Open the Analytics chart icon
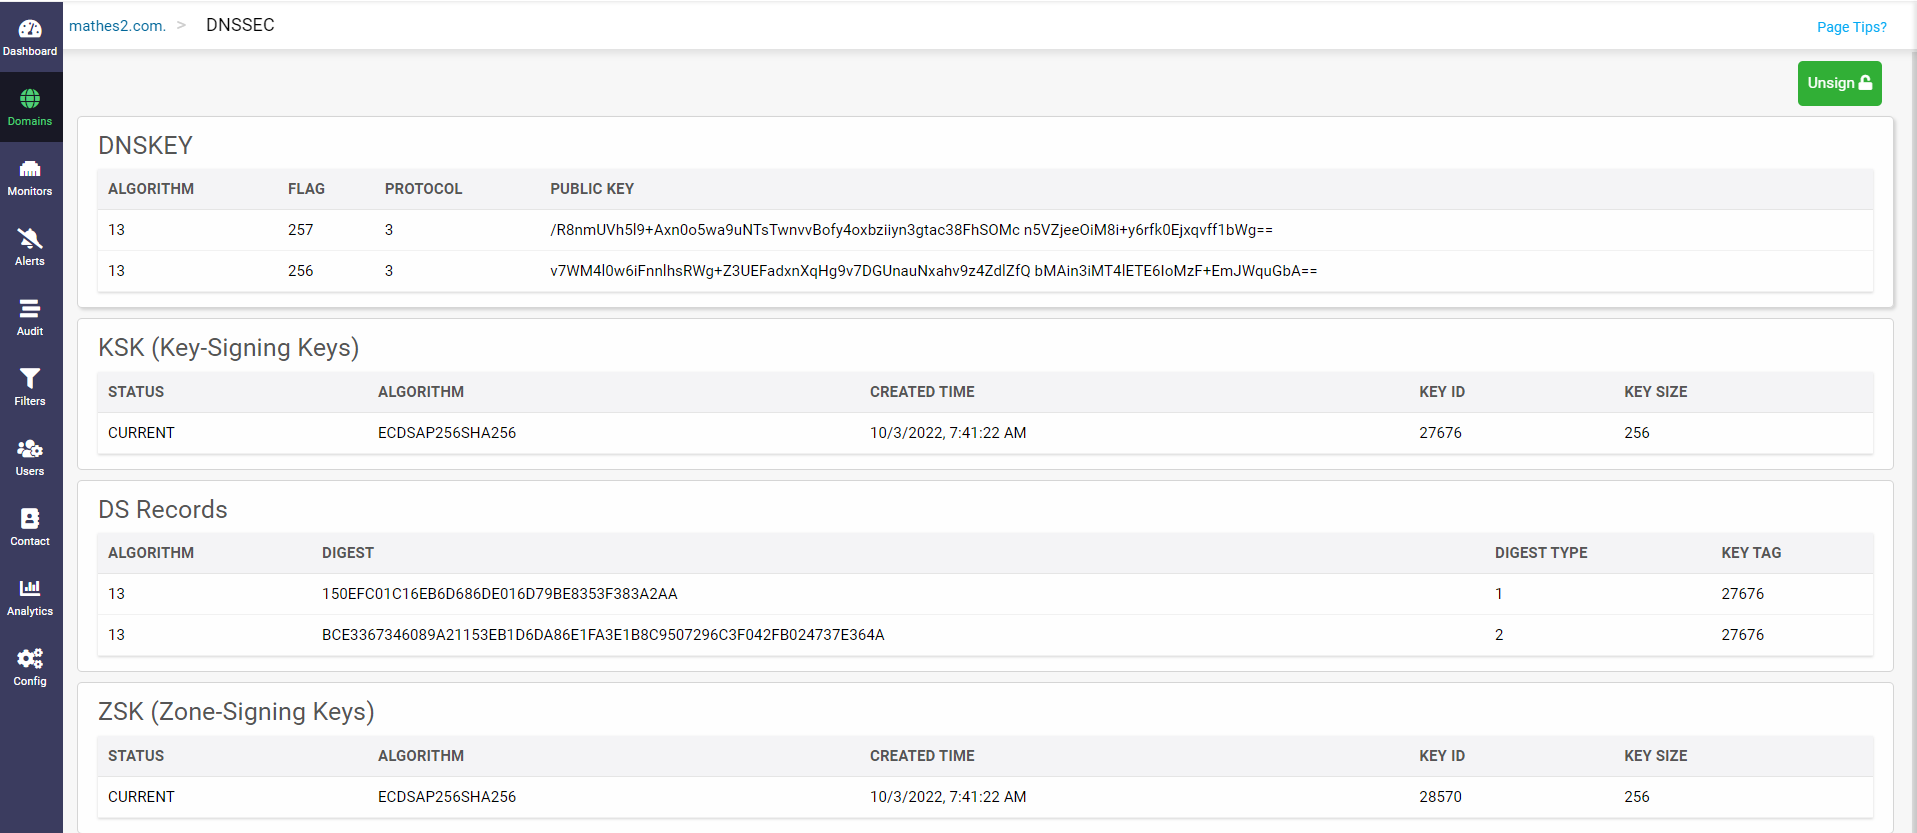Screen dimensions: 1917x833 click(x=30, y=589)
